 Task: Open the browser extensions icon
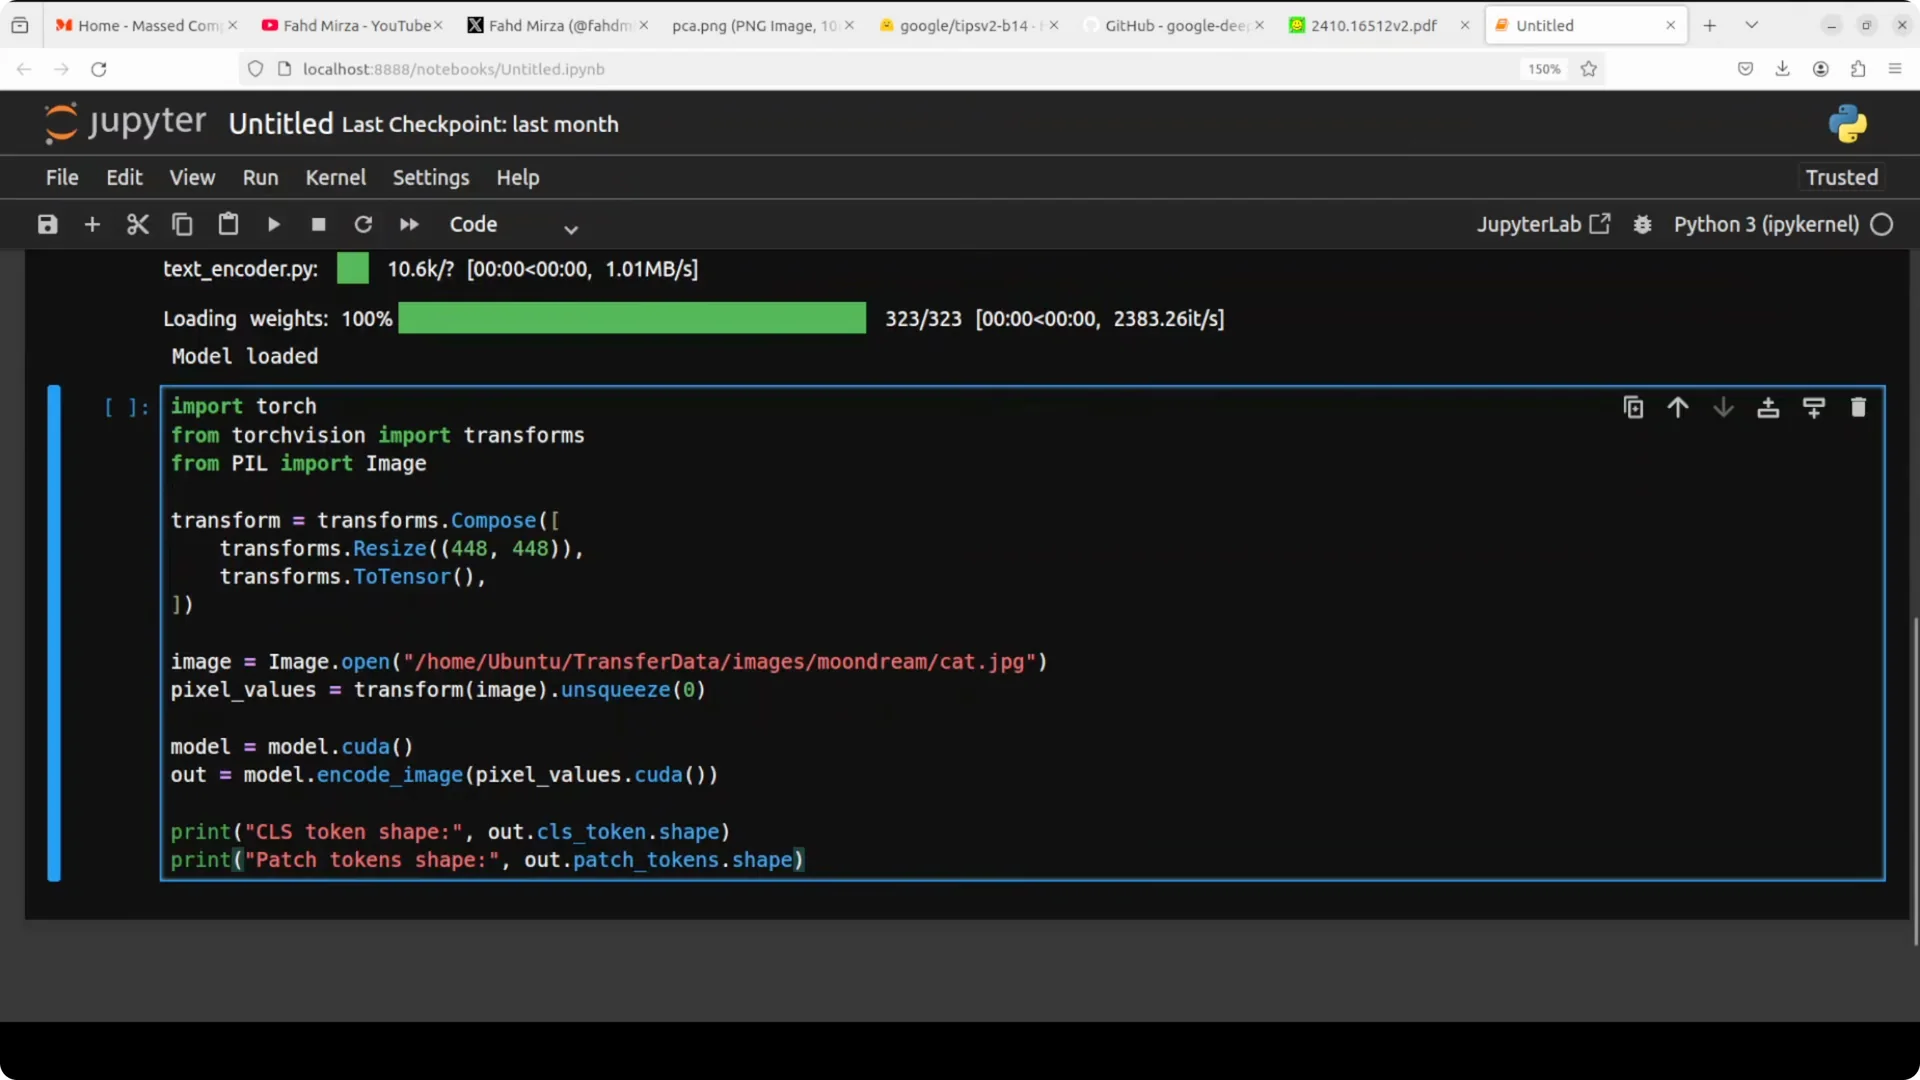point(1857,69)
